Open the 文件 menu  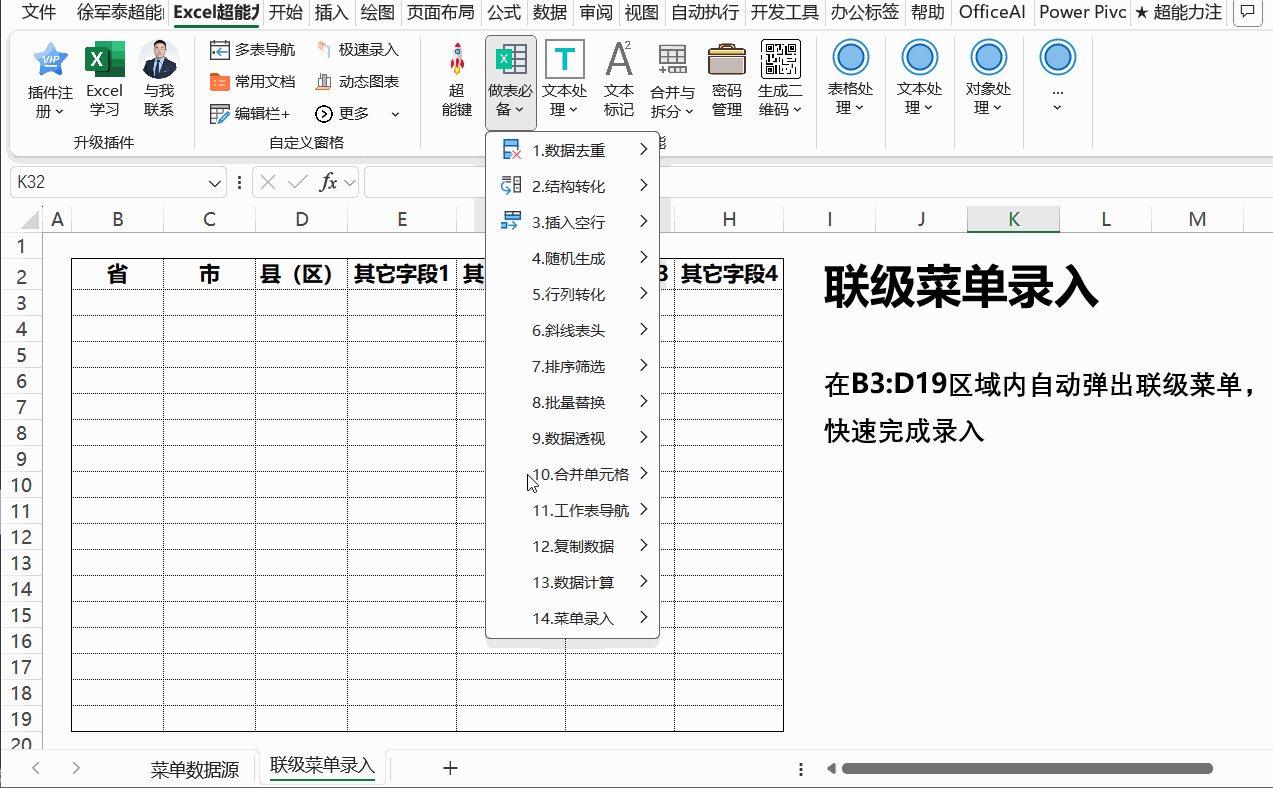39,12
